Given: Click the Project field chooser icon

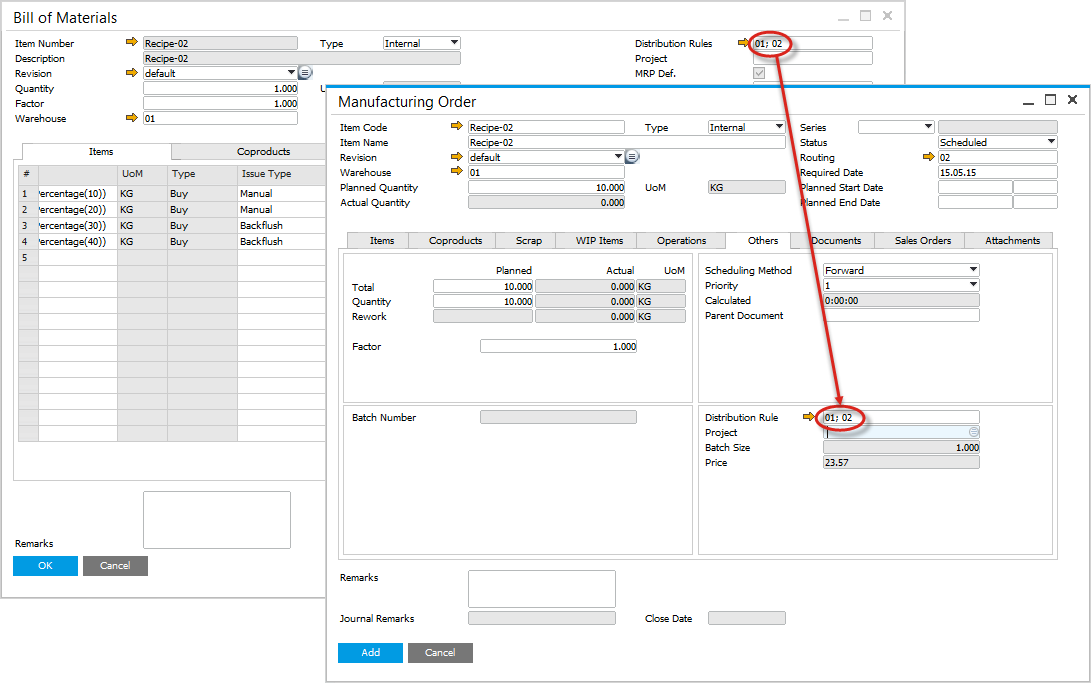Looking at the screenshot, I should [973, 432].
